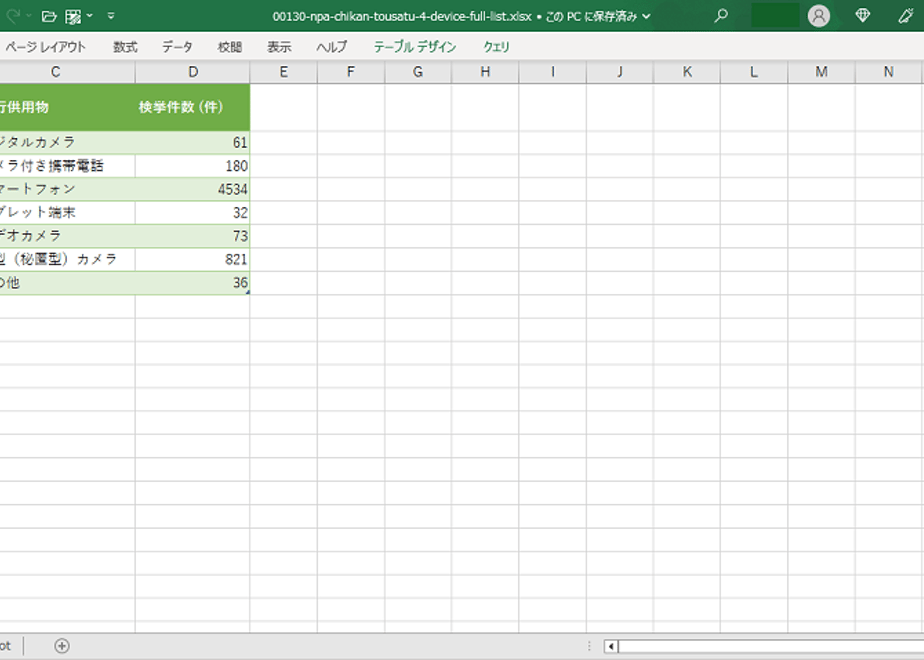Select the cell with value 32
This screenshot has width=924, height=660.
[193, 212]
